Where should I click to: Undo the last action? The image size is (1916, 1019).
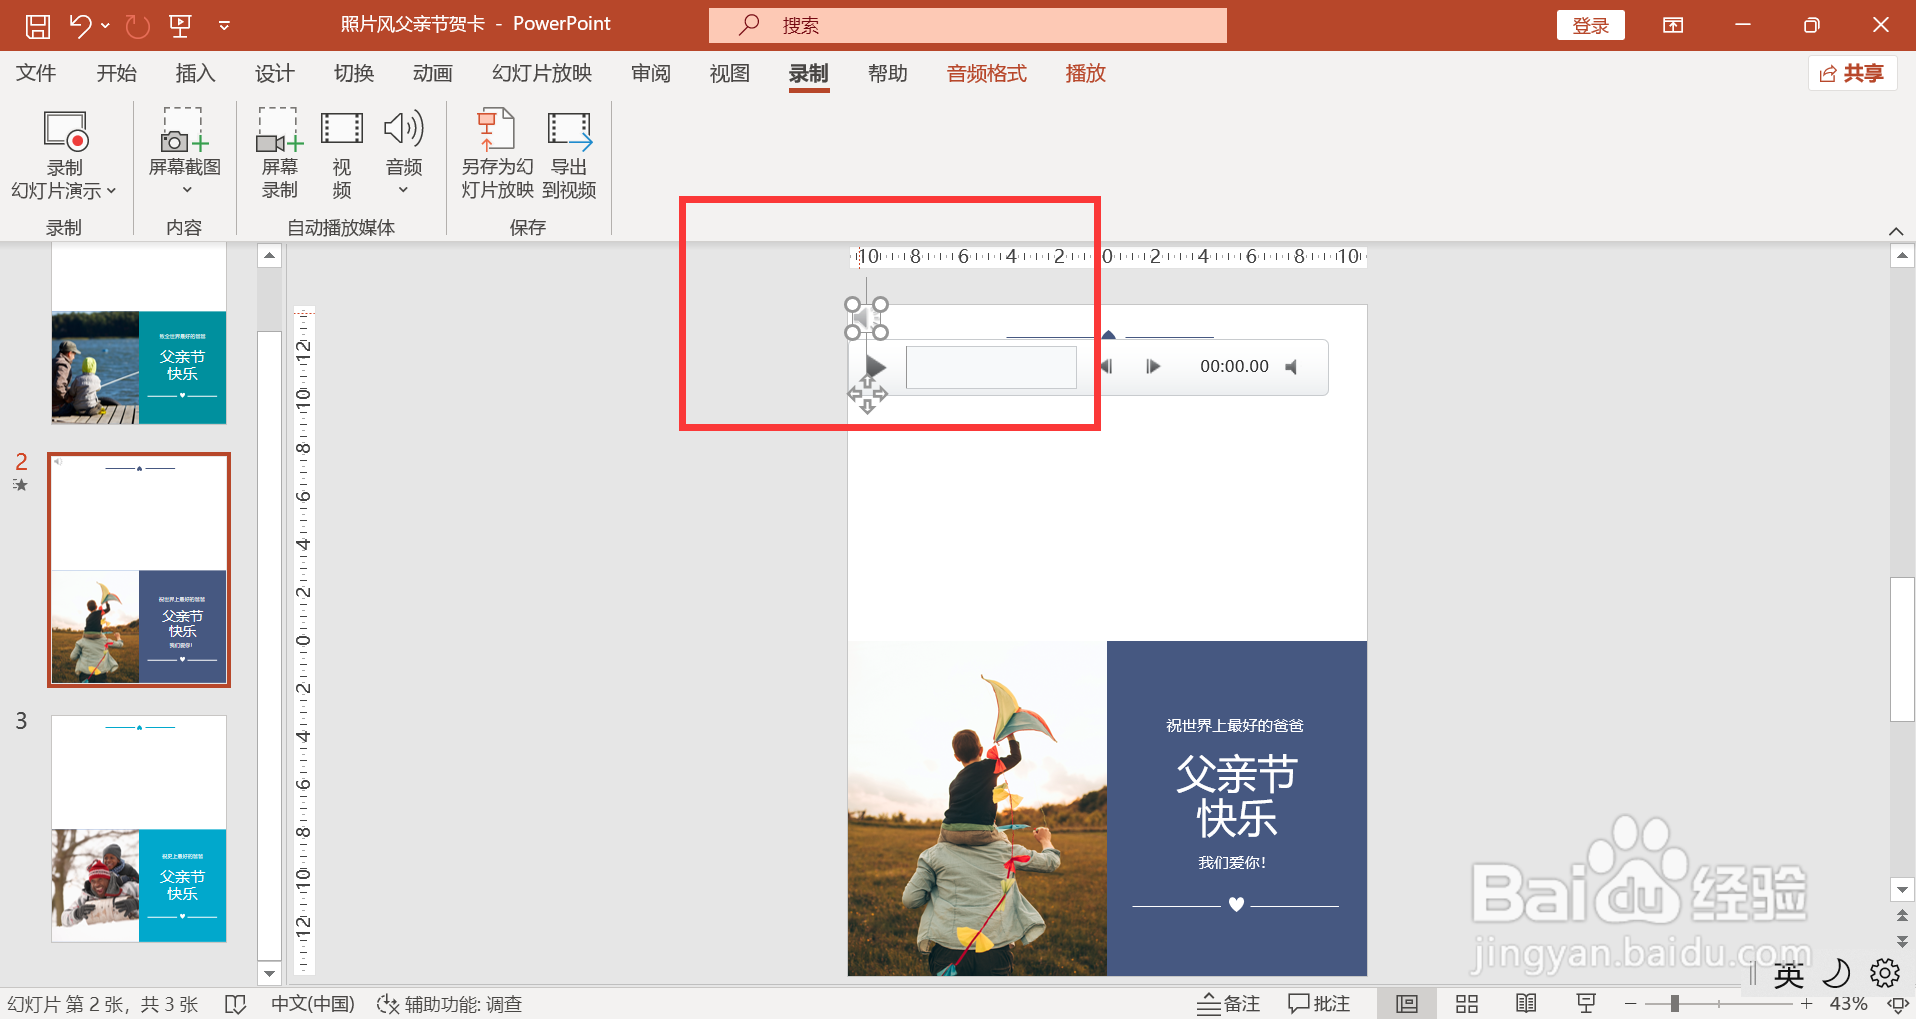pos(80,26)
